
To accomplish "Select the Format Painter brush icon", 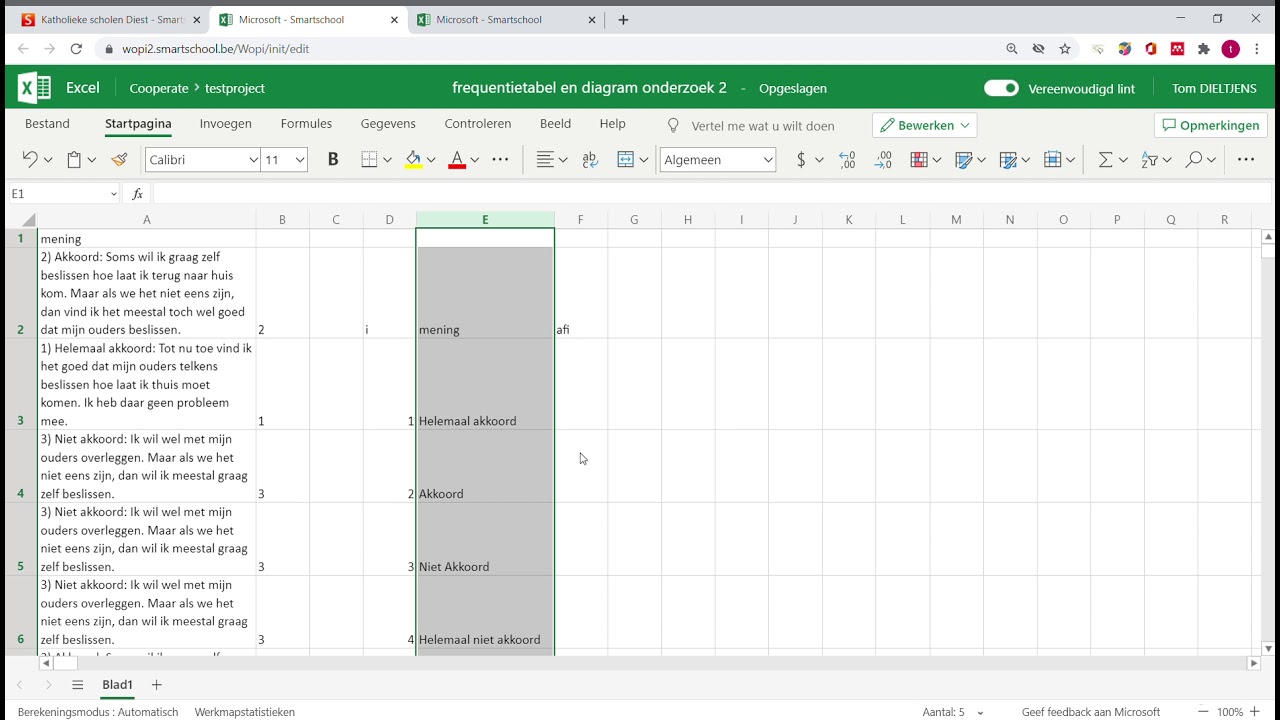I will click(120, 160).
